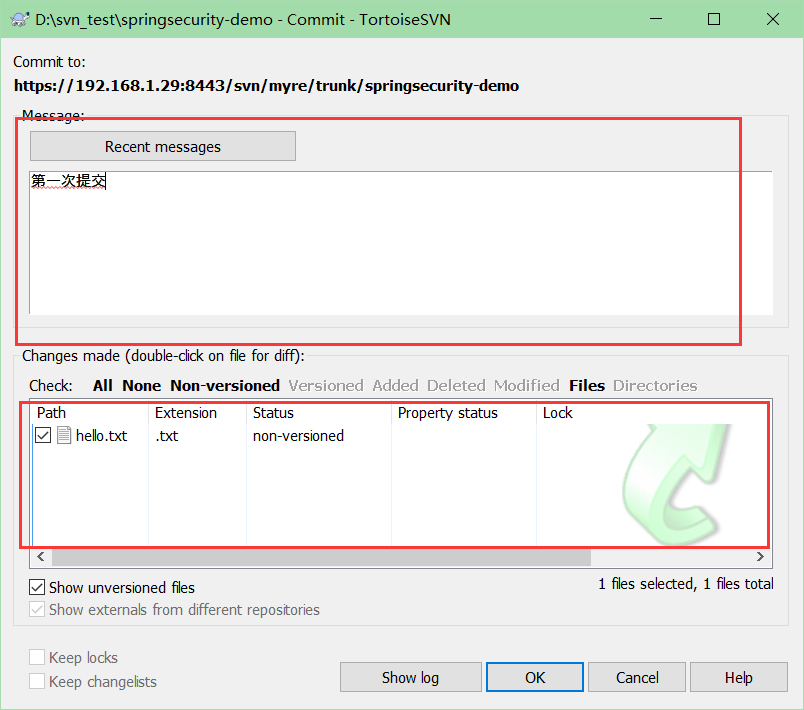Maximize the Commit window
804x710 pixels.
pyautogui.click(x=714, y=19)
